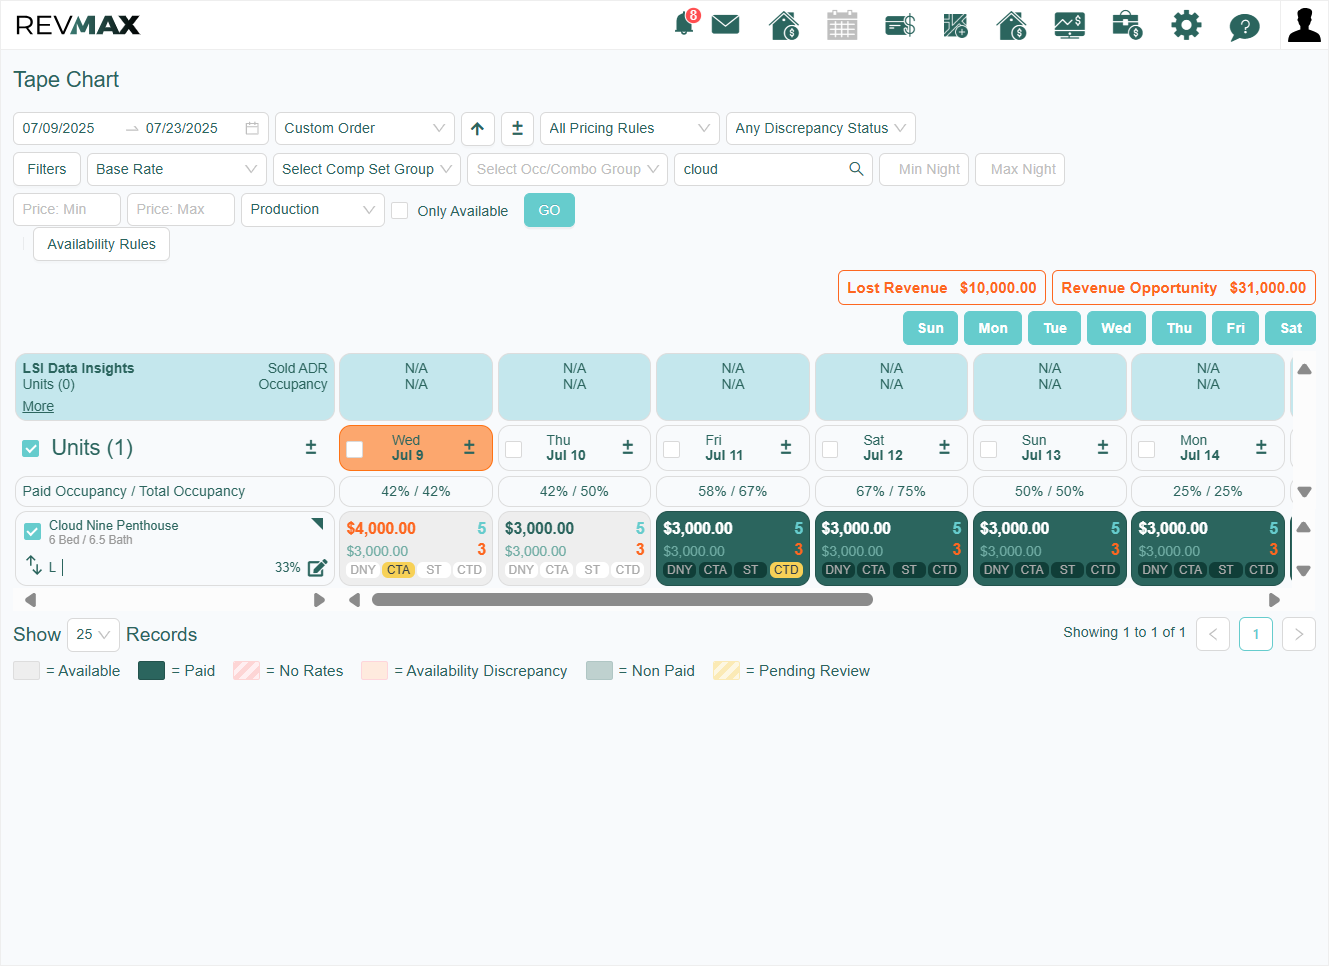Click the search magnifier in cloud field
The height and width of the screenshot is (966, 1329).
[856, 169]
